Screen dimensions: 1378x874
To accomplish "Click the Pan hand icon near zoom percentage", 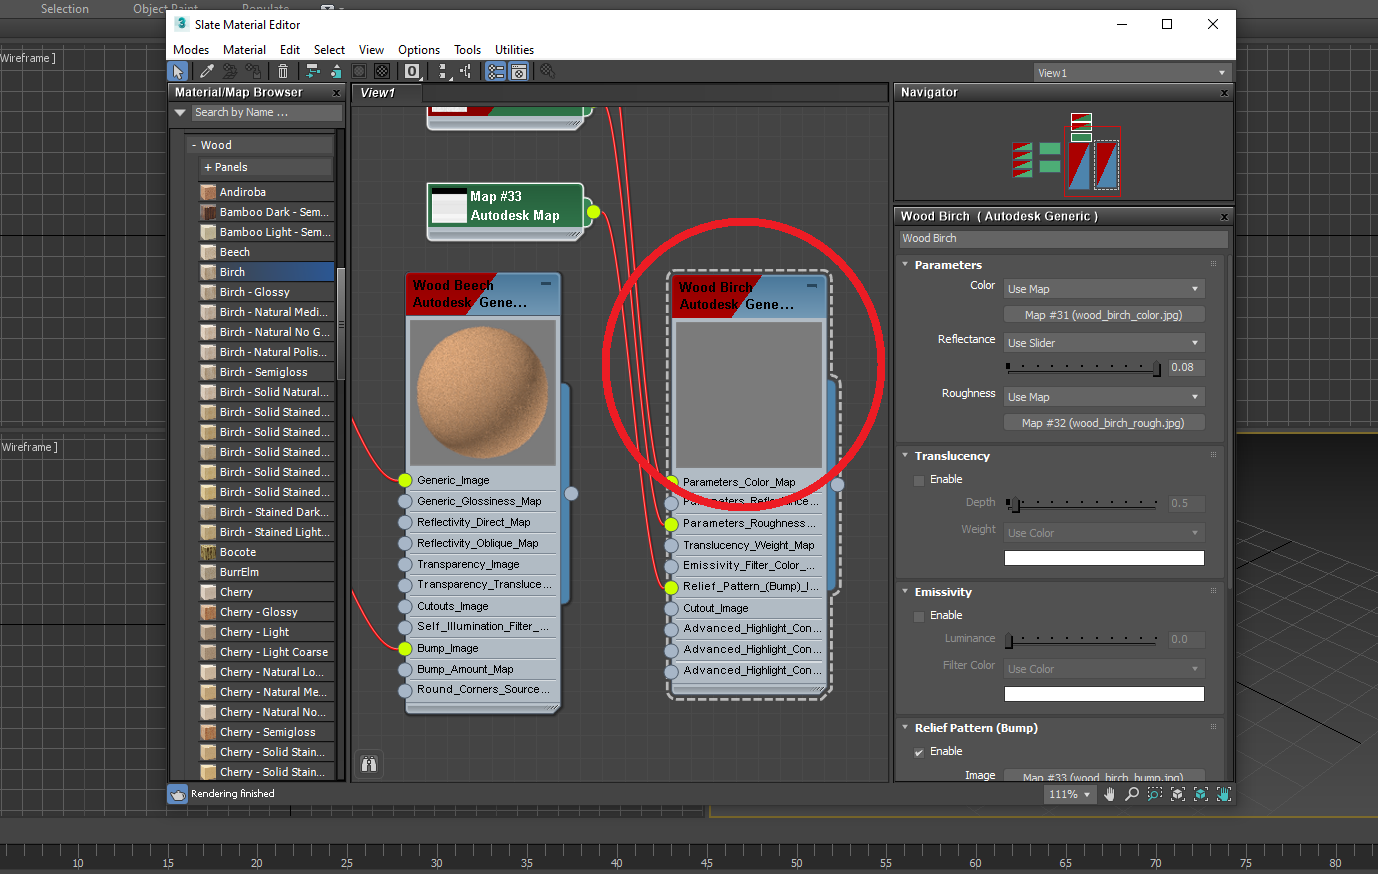I will (x=1109, y=794).
